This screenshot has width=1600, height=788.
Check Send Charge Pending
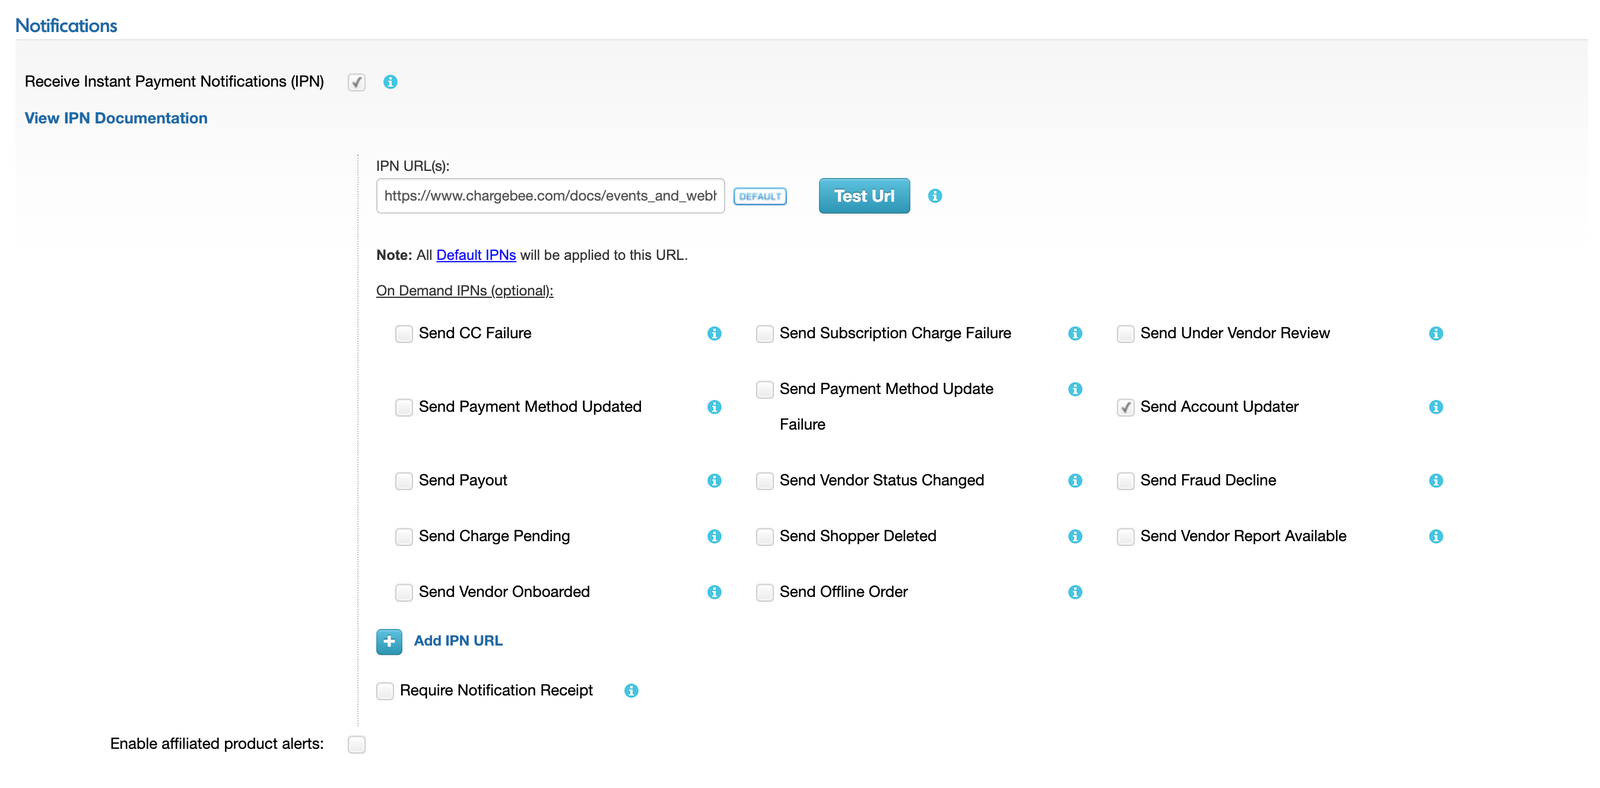pos(404,537)
